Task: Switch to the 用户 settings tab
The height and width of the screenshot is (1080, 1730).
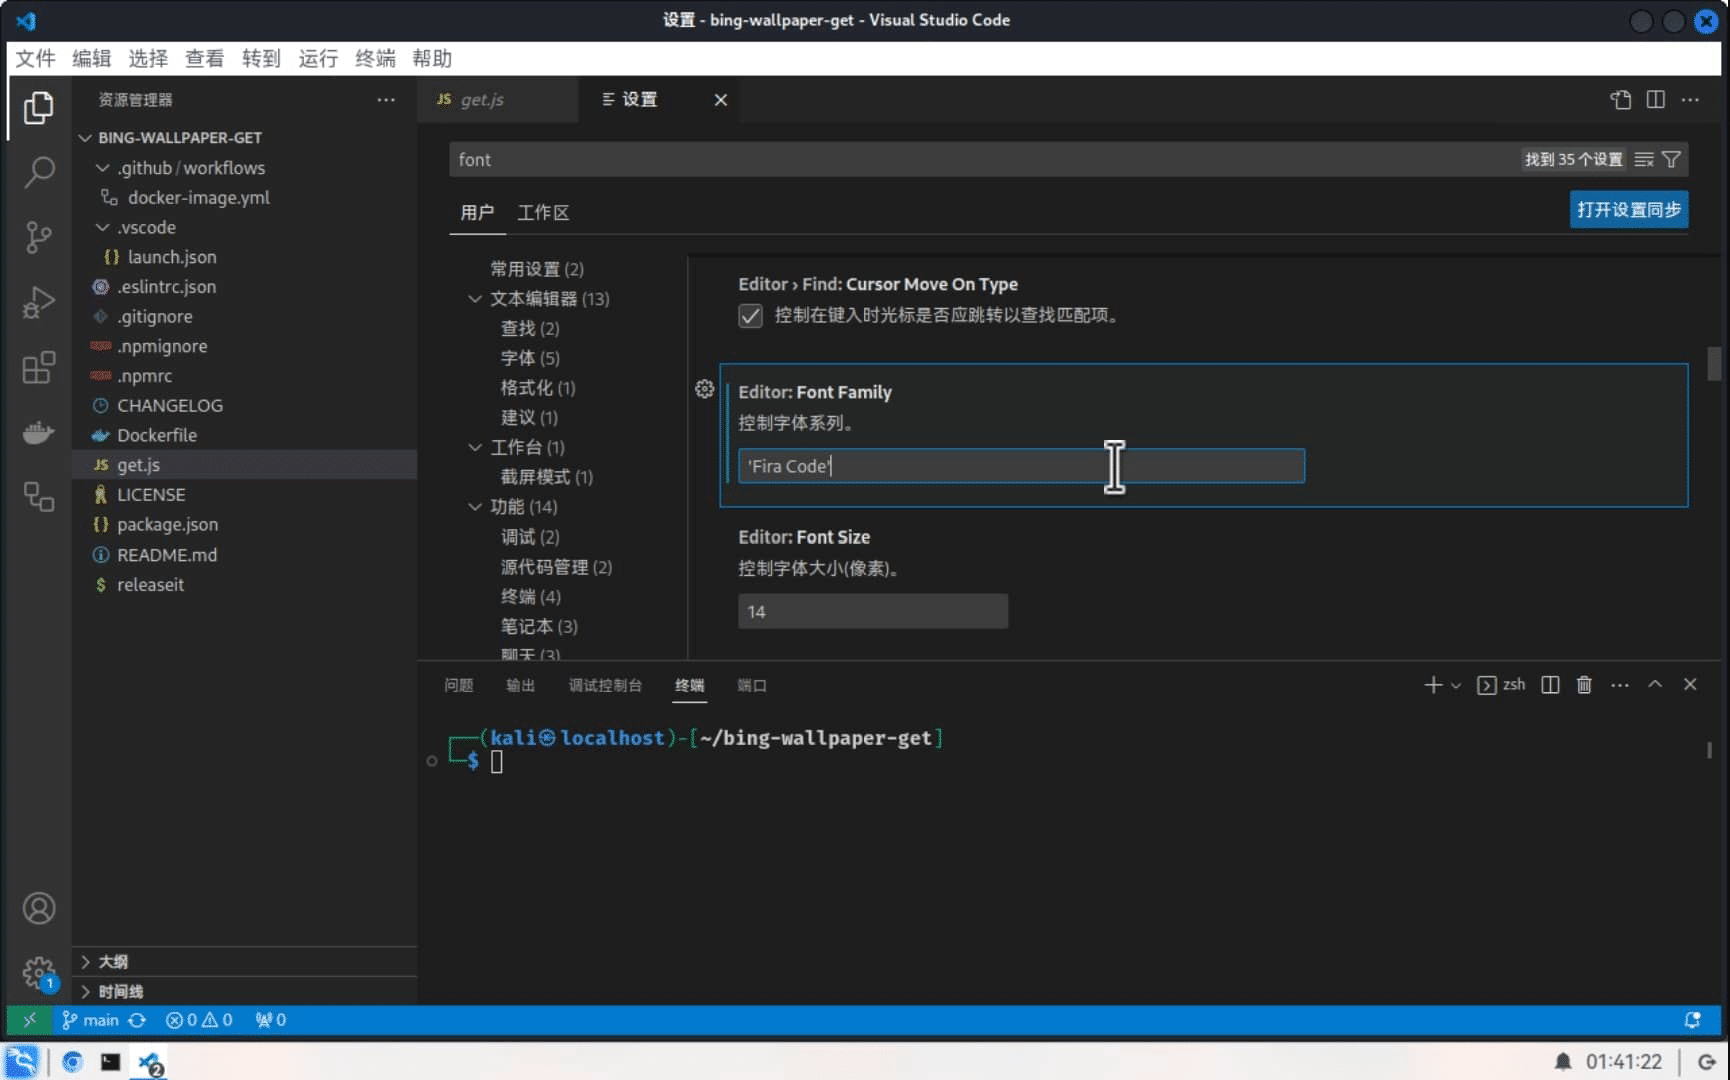Action: pos(477,212)
